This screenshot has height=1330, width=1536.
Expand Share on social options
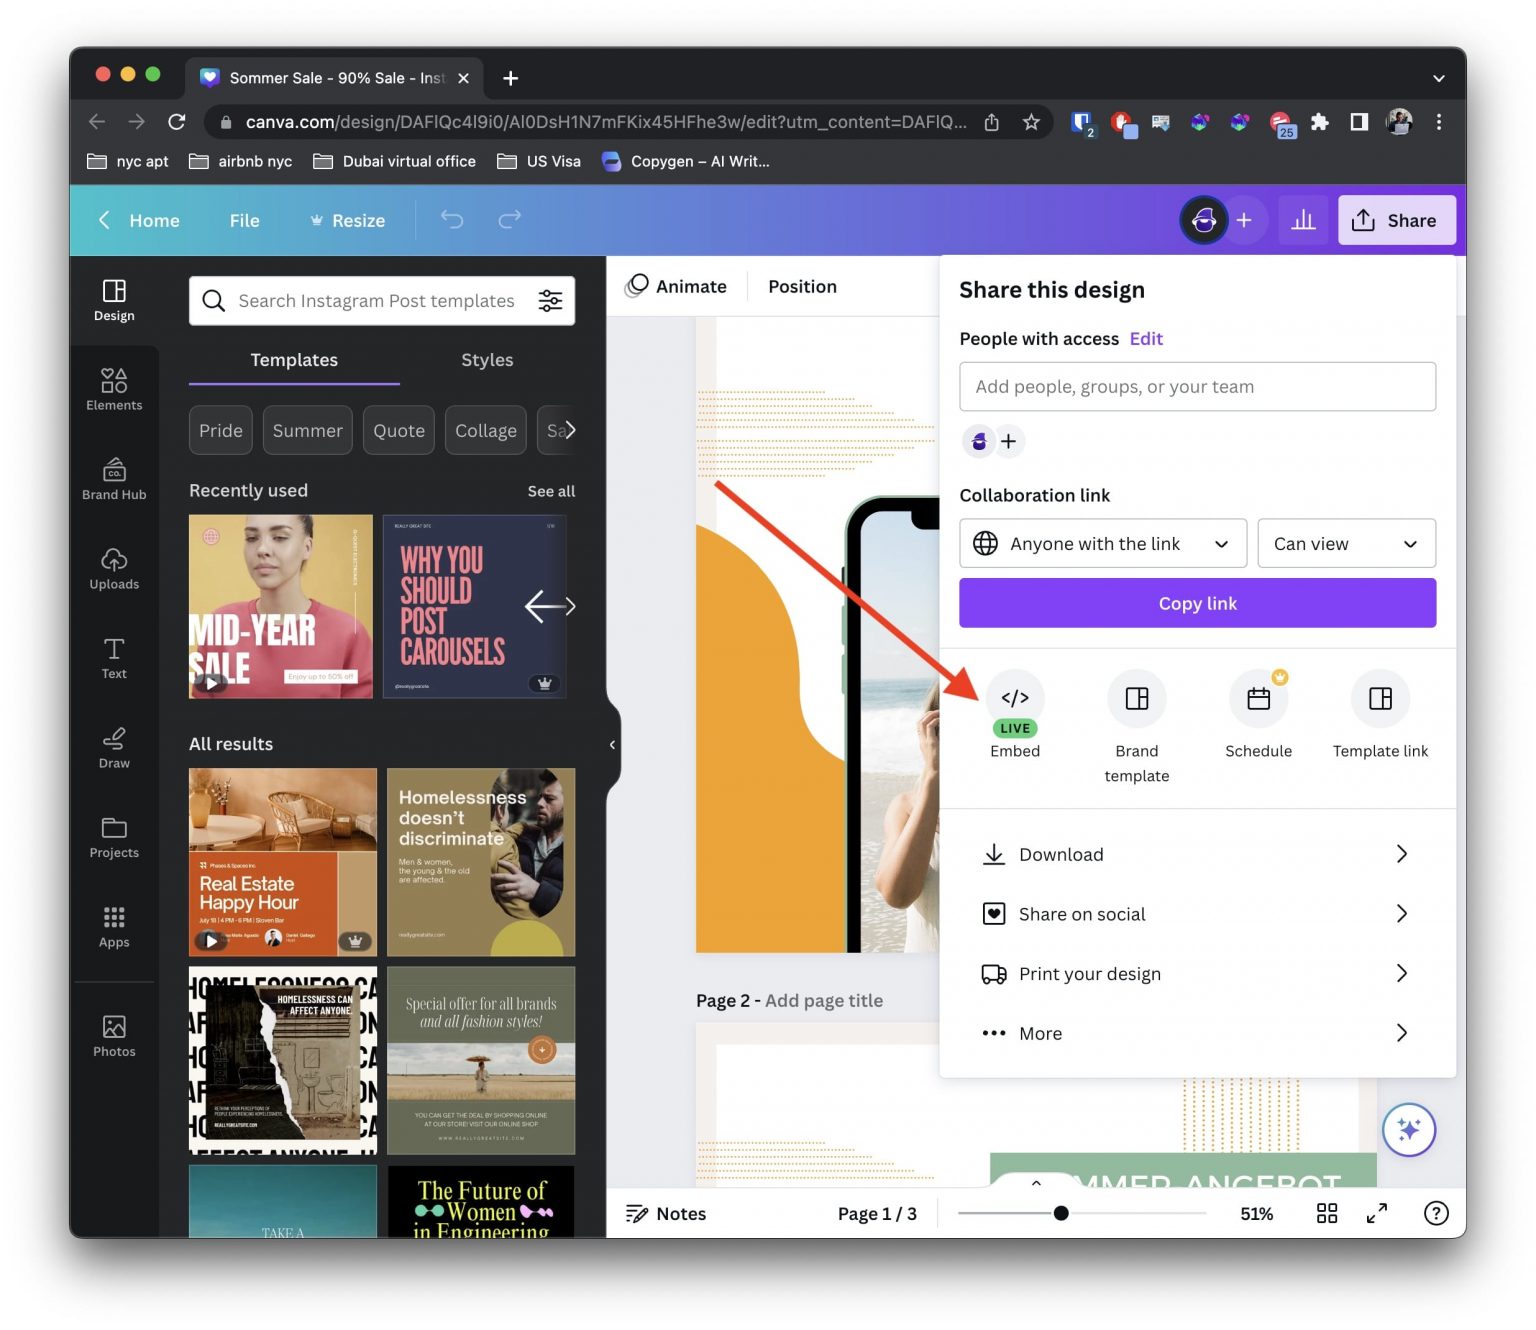(x=1197, y=913)
